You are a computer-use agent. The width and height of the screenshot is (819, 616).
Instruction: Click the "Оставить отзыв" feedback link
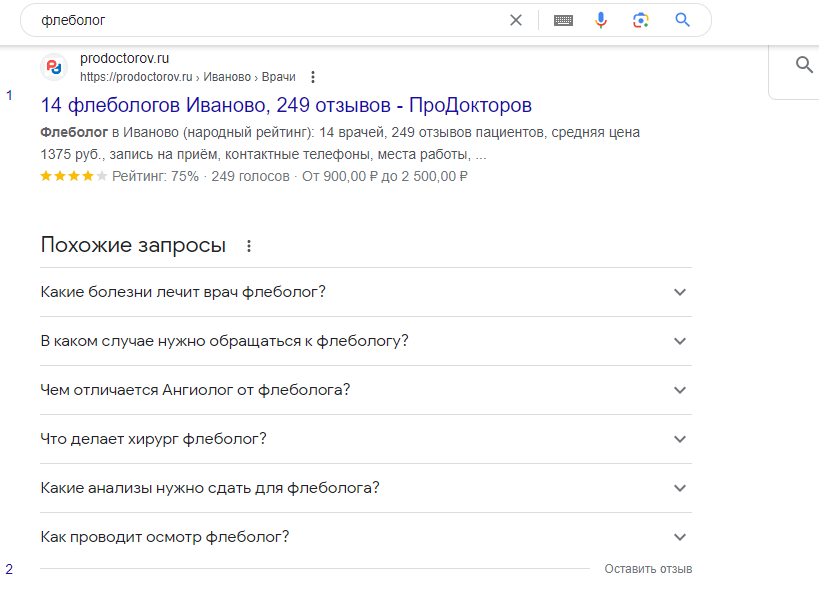[648, 569]
